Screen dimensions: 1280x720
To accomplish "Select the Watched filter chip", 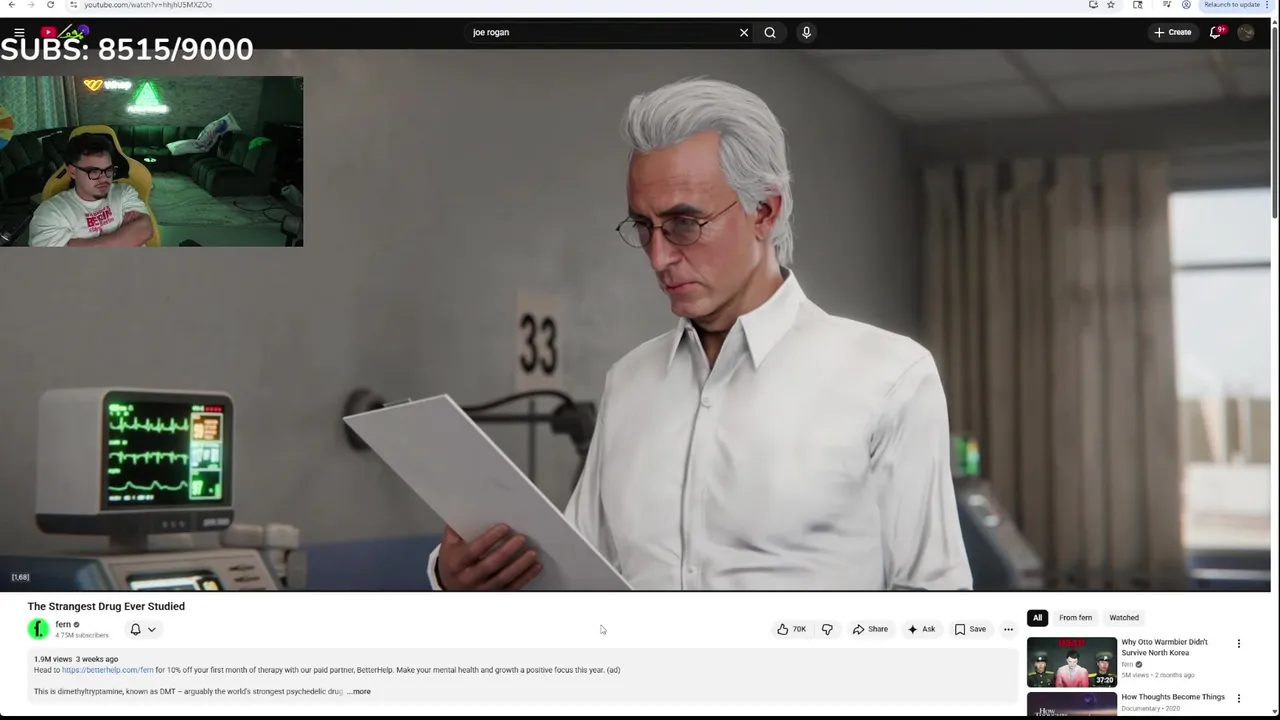I will [x=1124, y=618].
